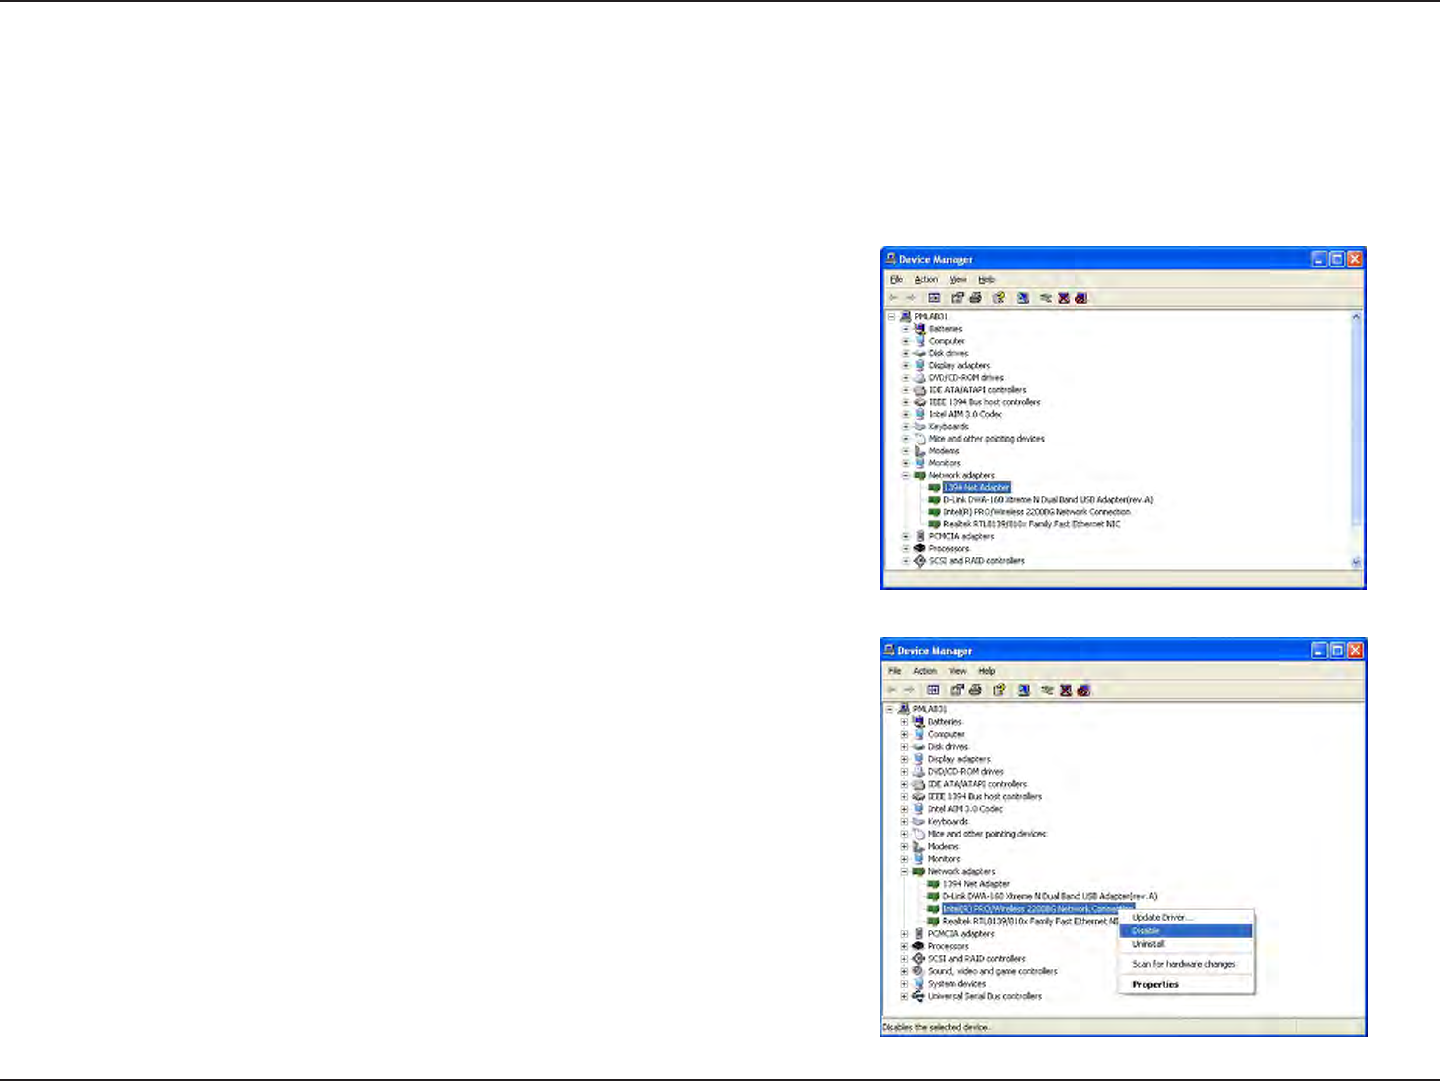Collapse PMLAB01 root in window lacking context menu
This screenshot has height=1081, width=1440.
(891, 316)
